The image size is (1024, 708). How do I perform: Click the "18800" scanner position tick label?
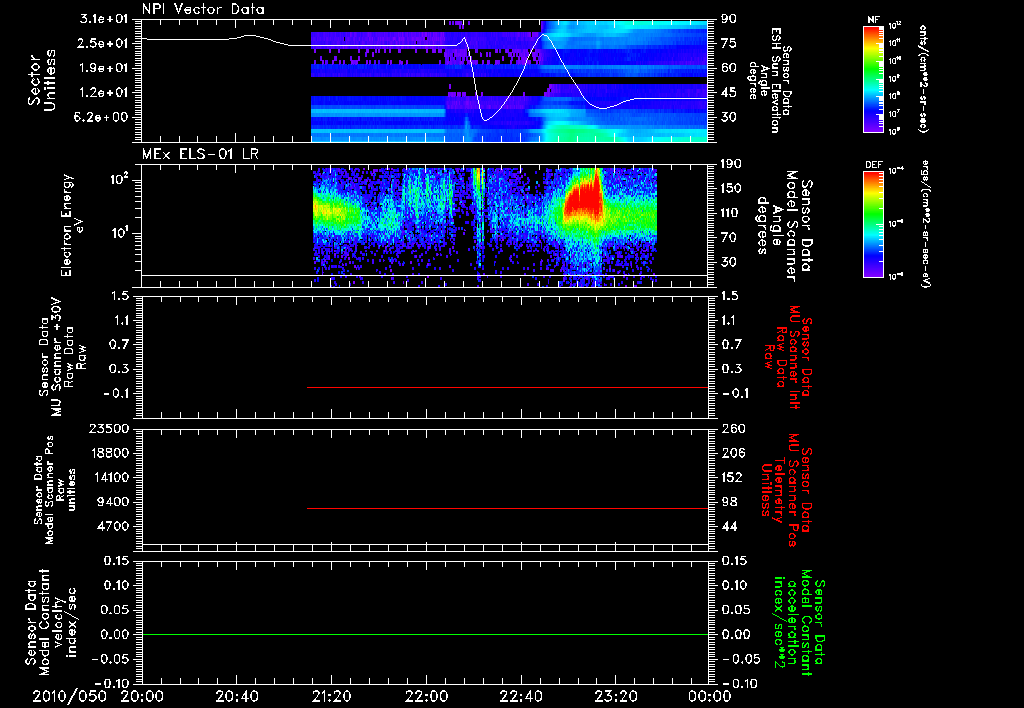110,453
